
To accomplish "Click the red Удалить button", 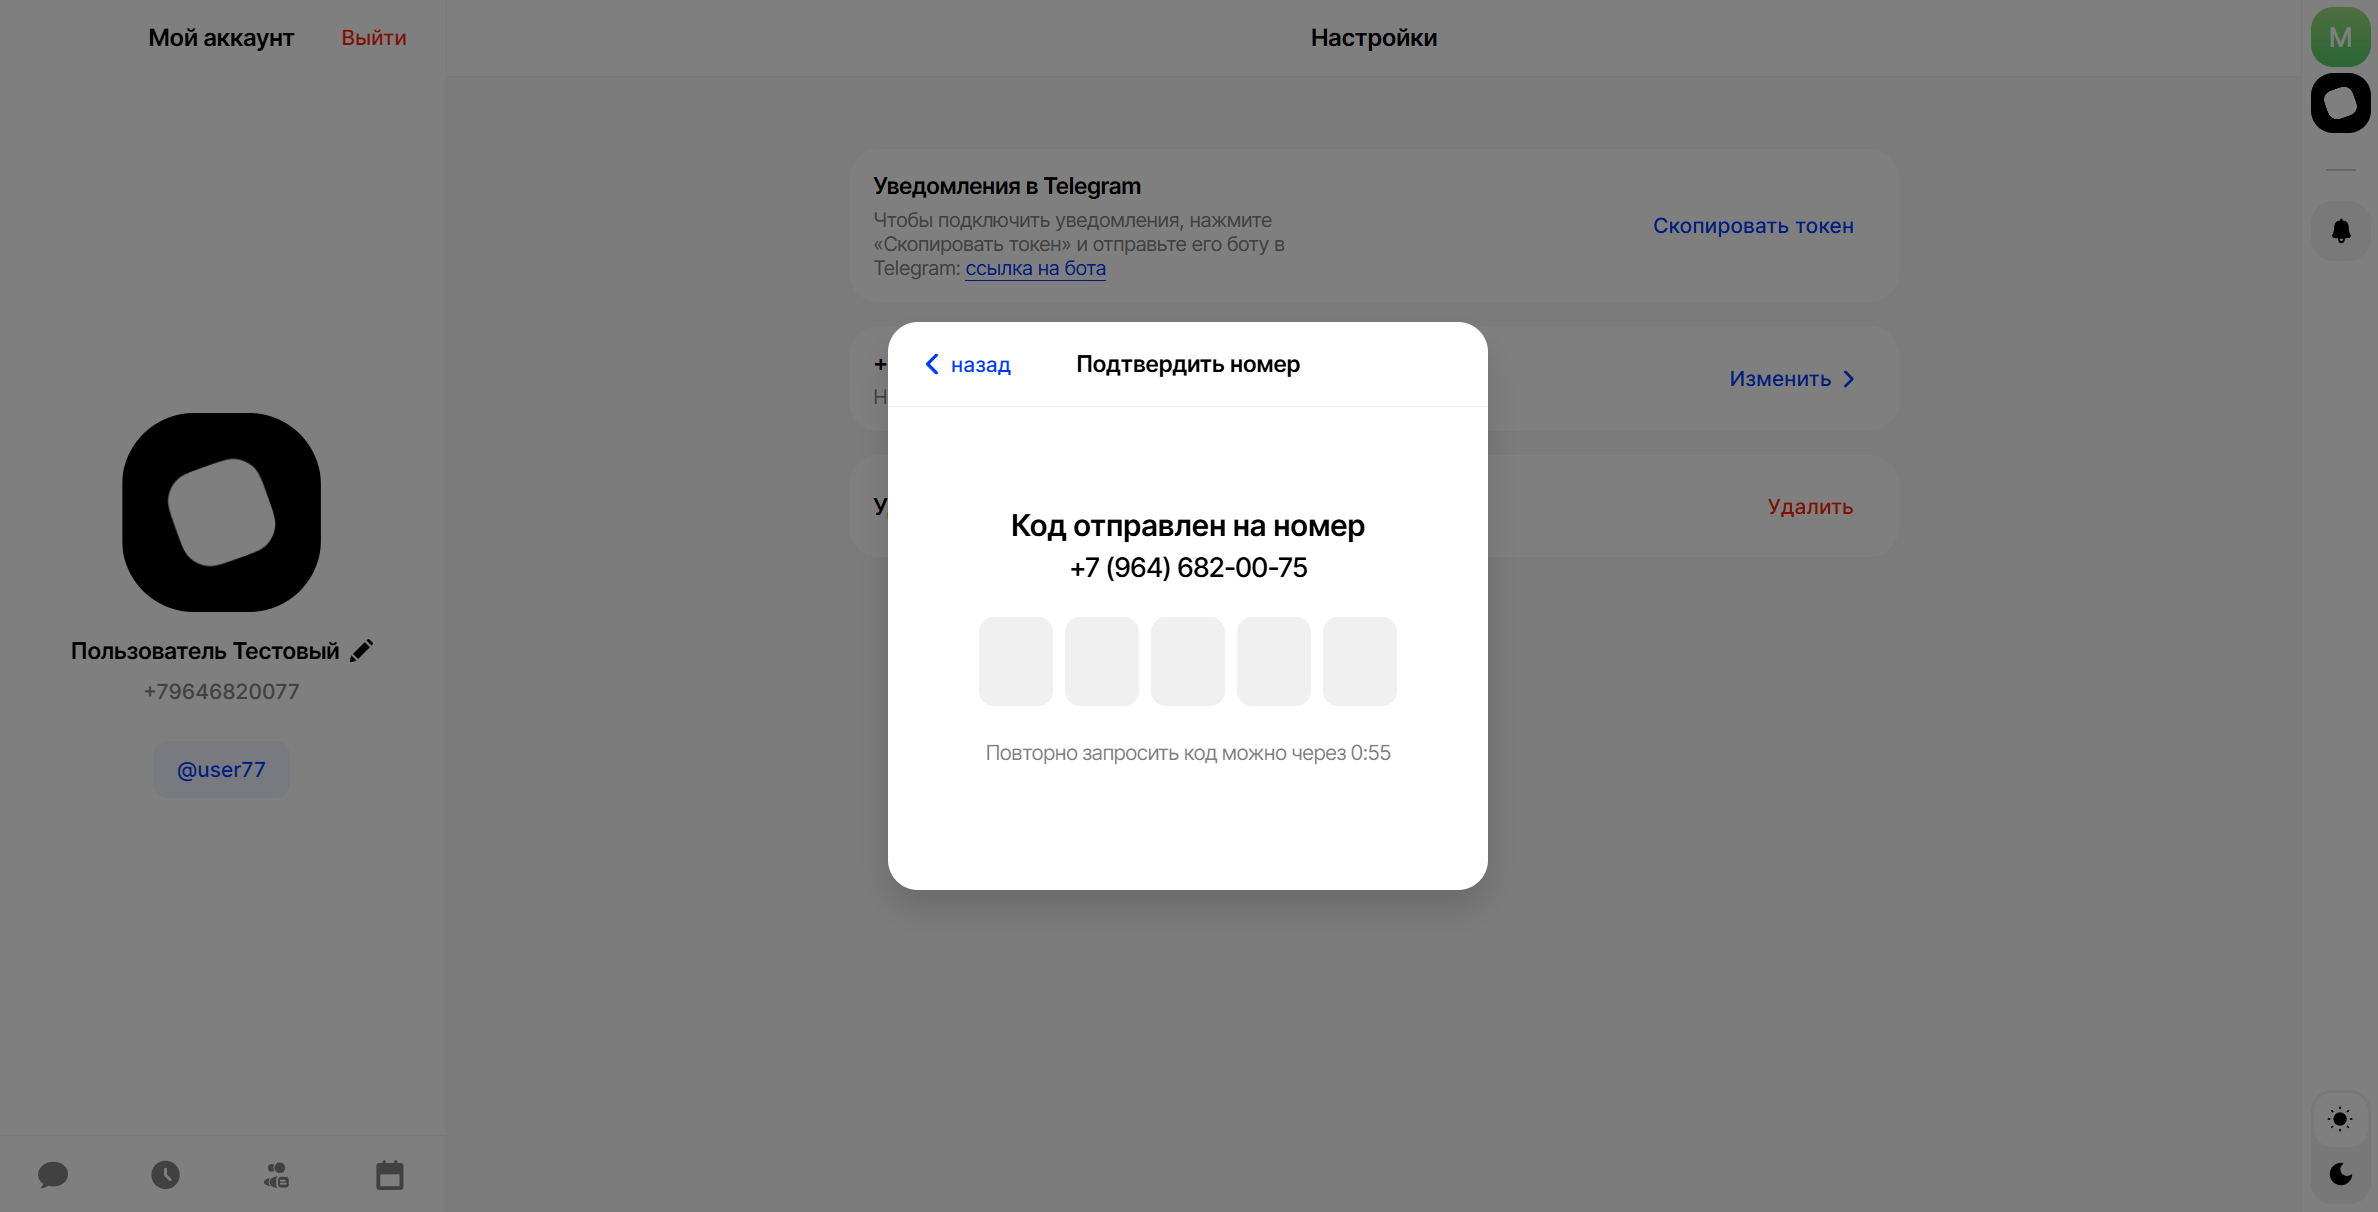I will coord(1809,507).
